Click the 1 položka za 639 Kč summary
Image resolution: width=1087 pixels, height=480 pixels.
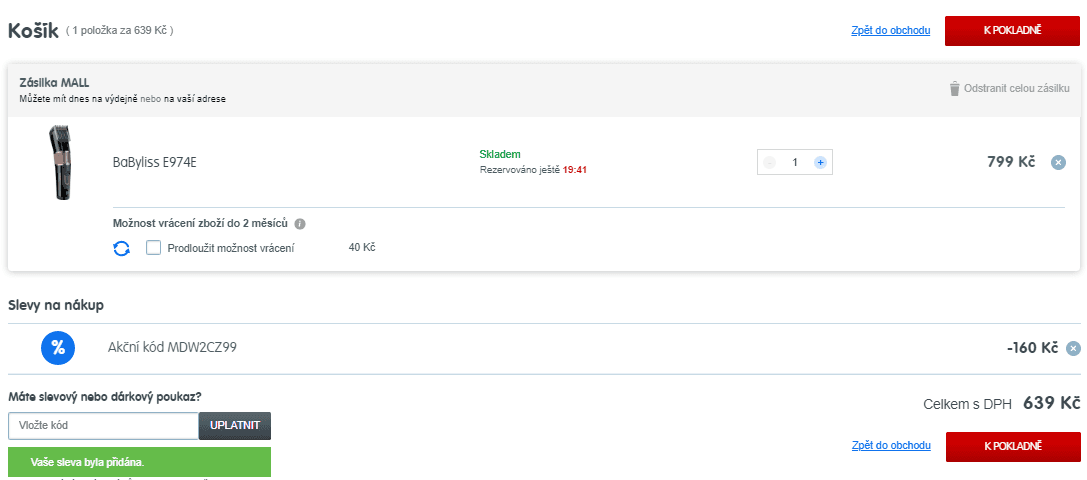tap(119, 31)
